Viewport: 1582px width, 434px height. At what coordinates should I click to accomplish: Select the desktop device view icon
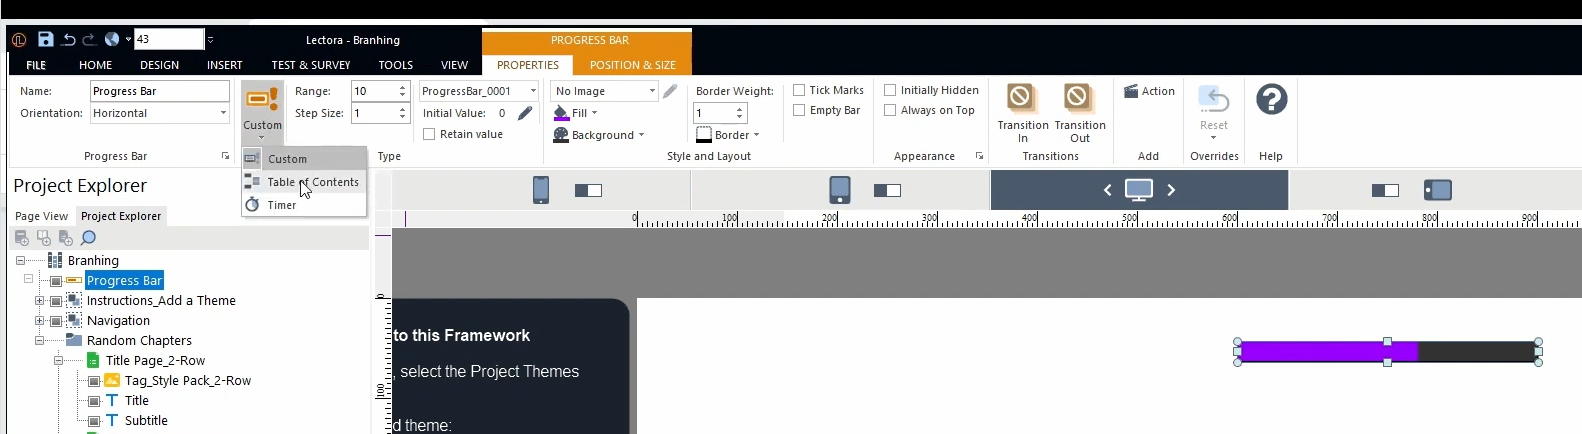1138,190
